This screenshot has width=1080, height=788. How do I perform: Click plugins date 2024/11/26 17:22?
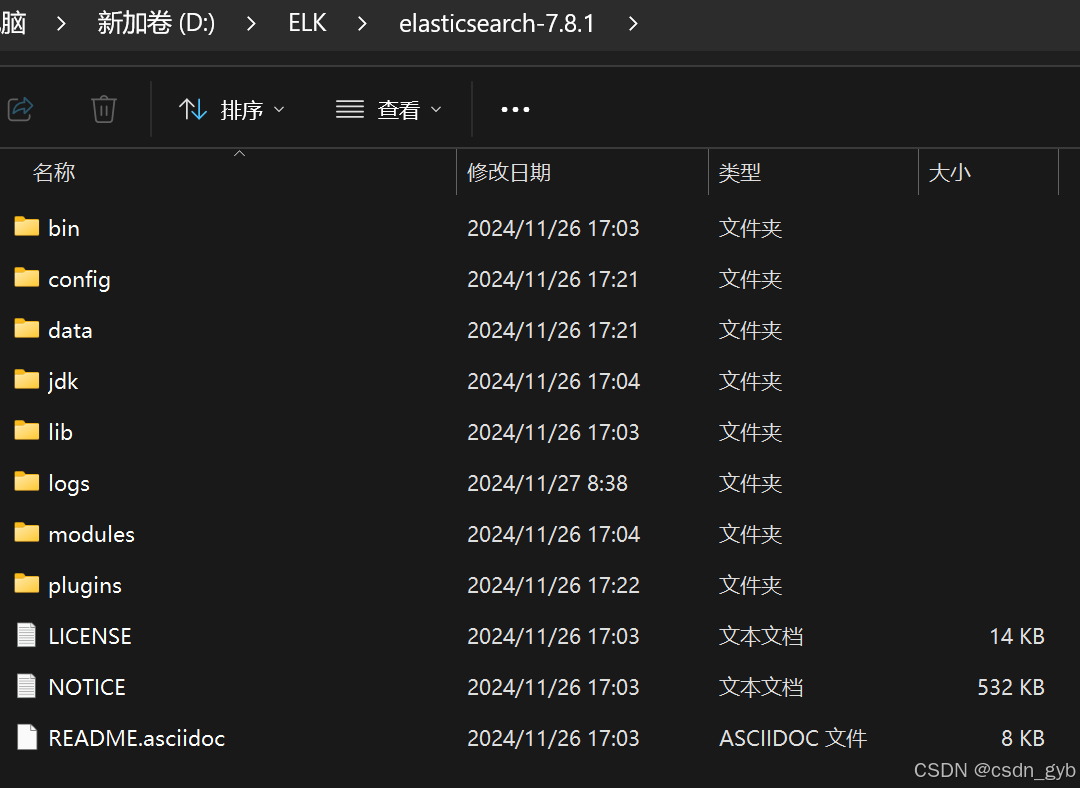(554, 585)
